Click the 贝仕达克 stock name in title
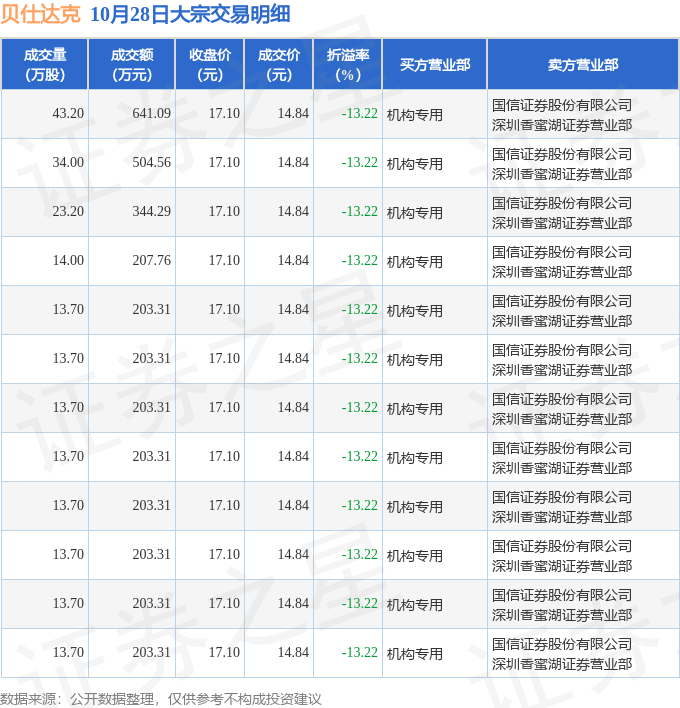This screenshot has width=680, height=708. point(41,14)
